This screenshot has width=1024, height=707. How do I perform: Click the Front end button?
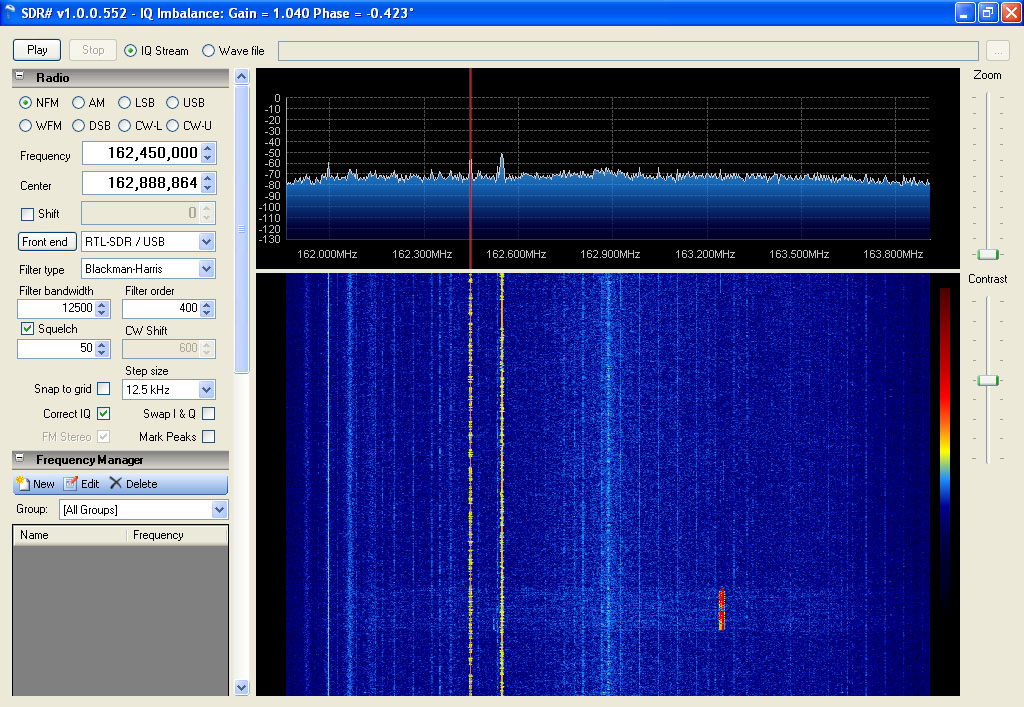point(45,241)
